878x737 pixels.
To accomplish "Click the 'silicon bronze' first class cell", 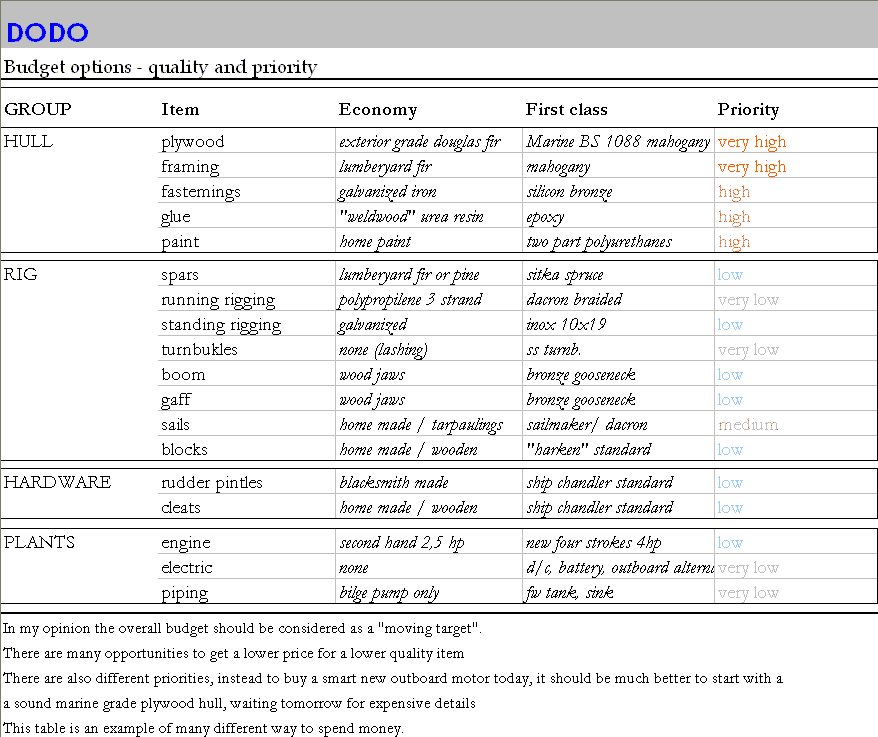I will [569, 192].
